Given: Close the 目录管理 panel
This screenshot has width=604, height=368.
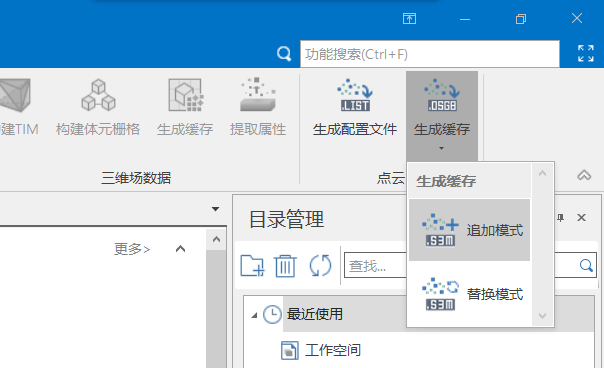Looking at the screenshot, I should pos(581,218).
